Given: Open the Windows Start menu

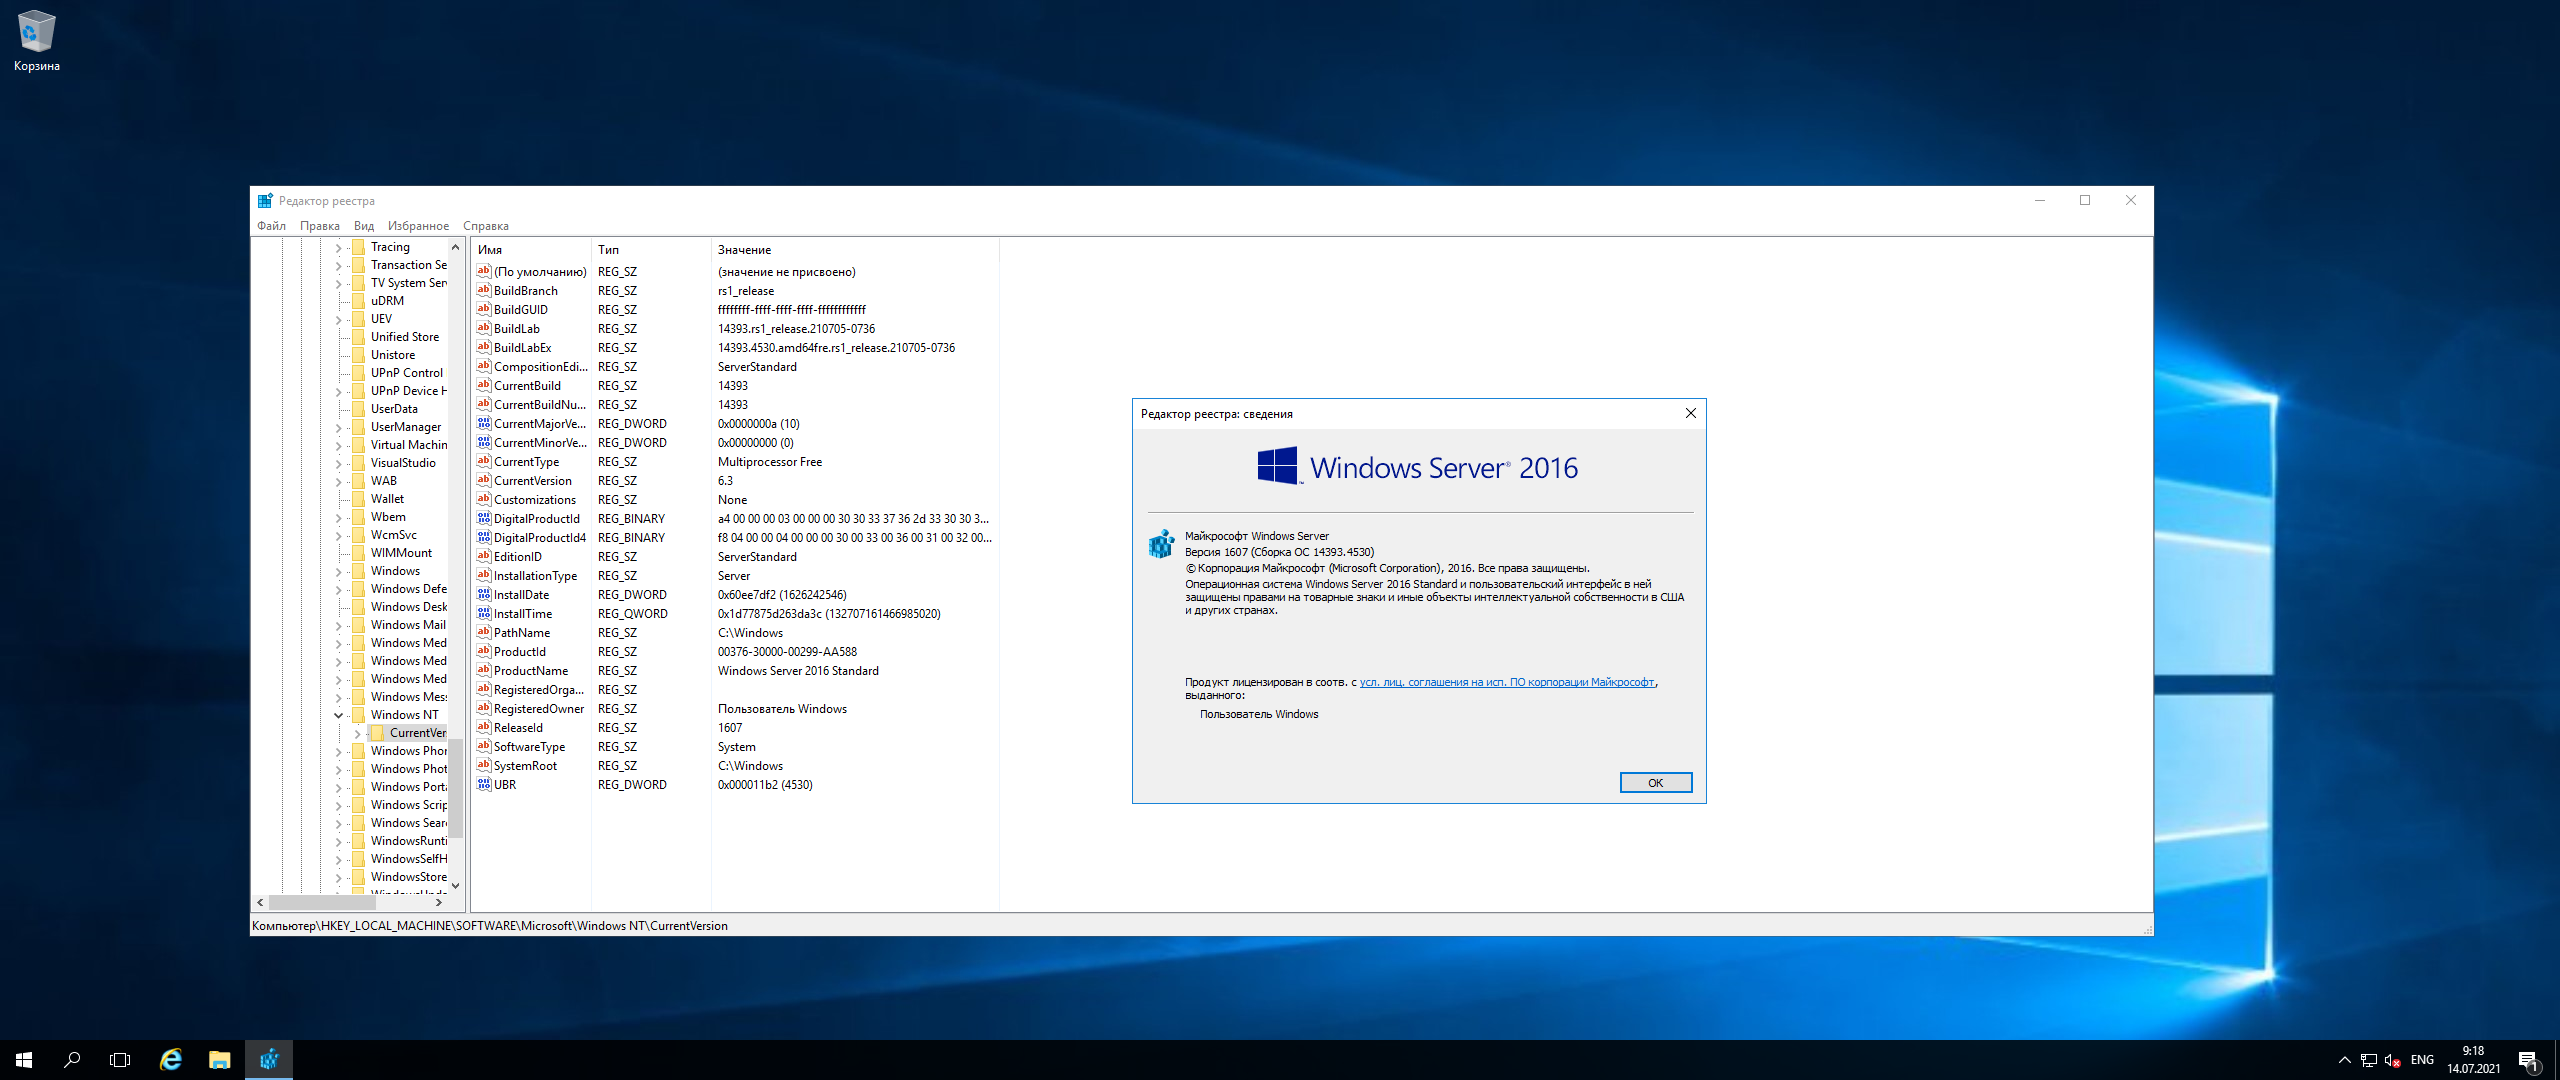Looking at the screenshot, I should point(24,1060).
